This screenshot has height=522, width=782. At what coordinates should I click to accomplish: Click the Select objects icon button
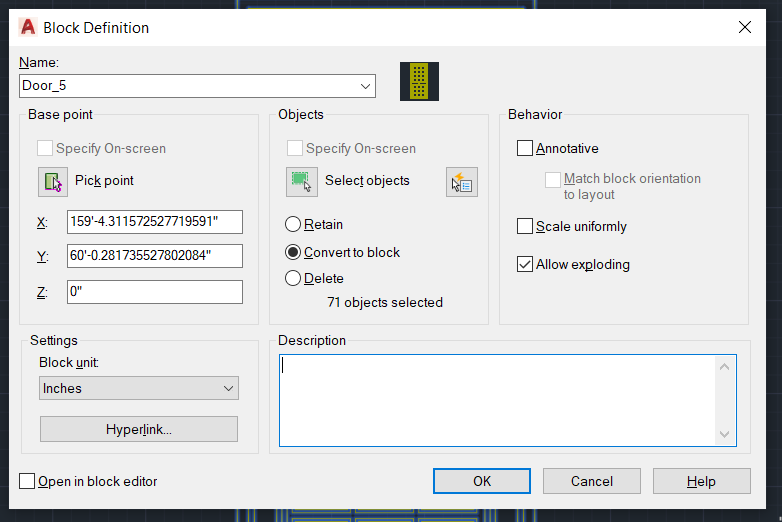point(302,181)
